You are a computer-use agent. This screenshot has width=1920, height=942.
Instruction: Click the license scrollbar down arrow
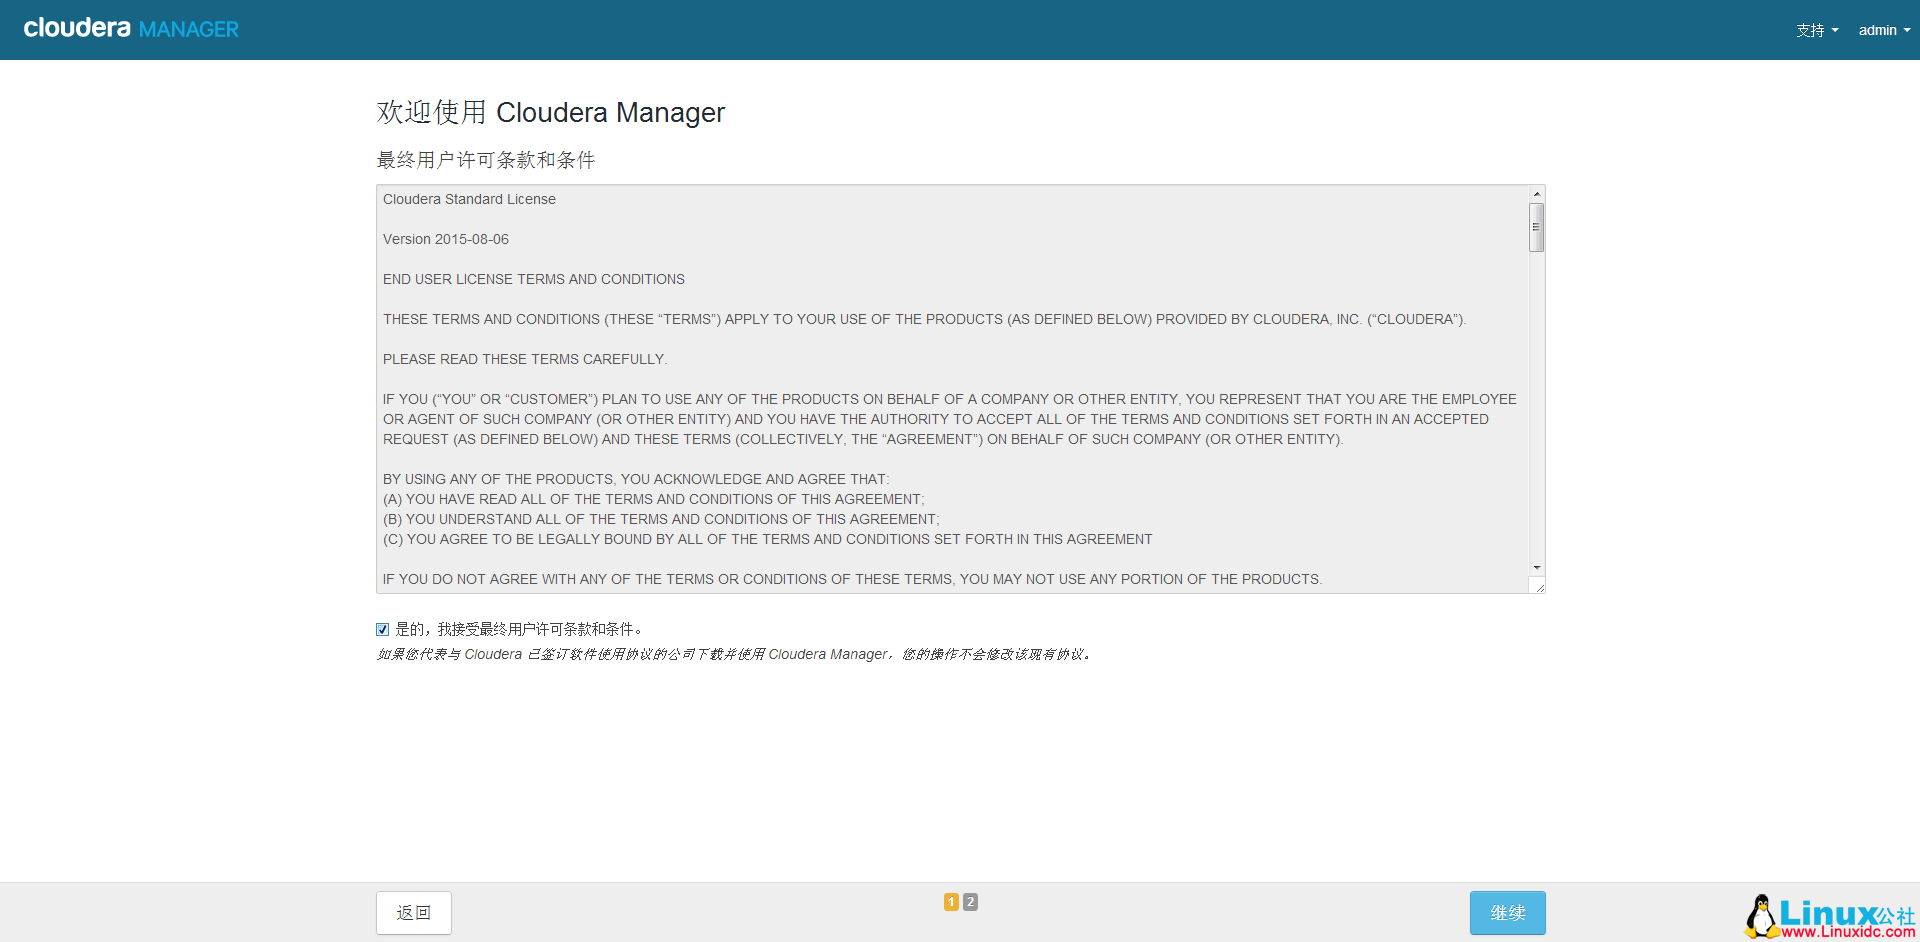click(x=1537, y=567)
